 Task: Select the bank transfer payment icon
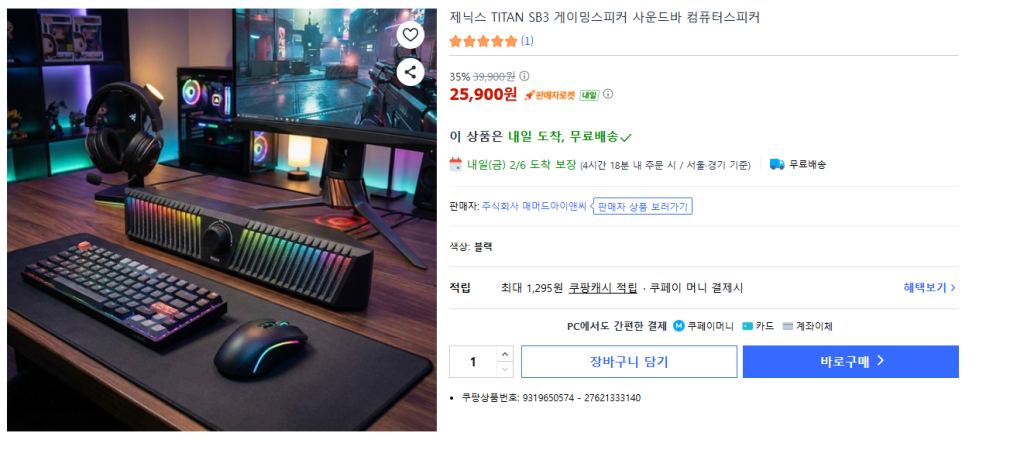point(787,326)
